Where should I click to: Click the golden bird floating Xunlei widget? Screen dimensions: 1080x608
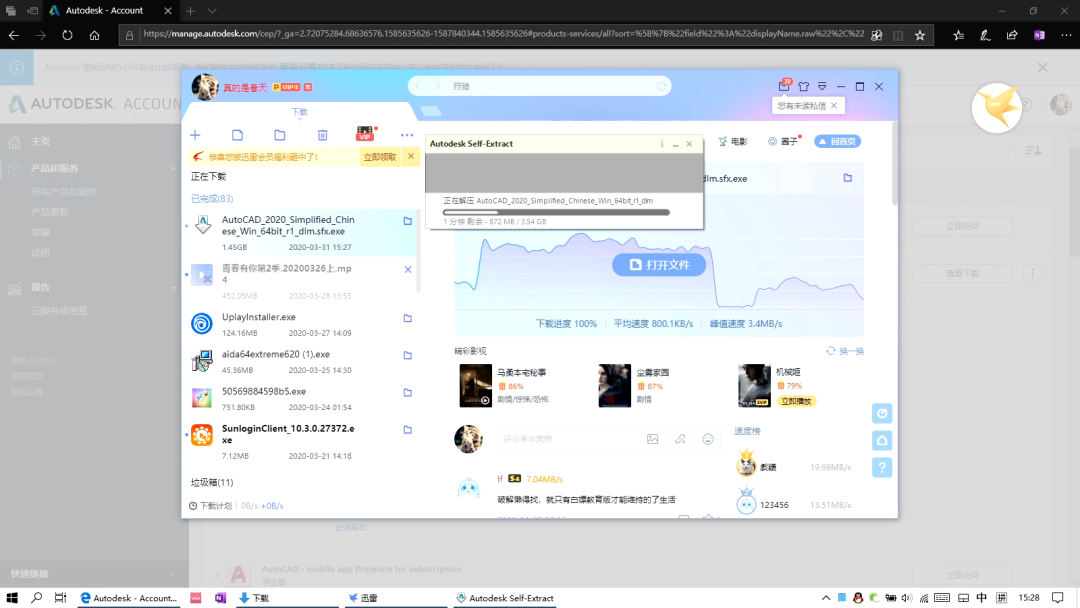click(997, 108)
